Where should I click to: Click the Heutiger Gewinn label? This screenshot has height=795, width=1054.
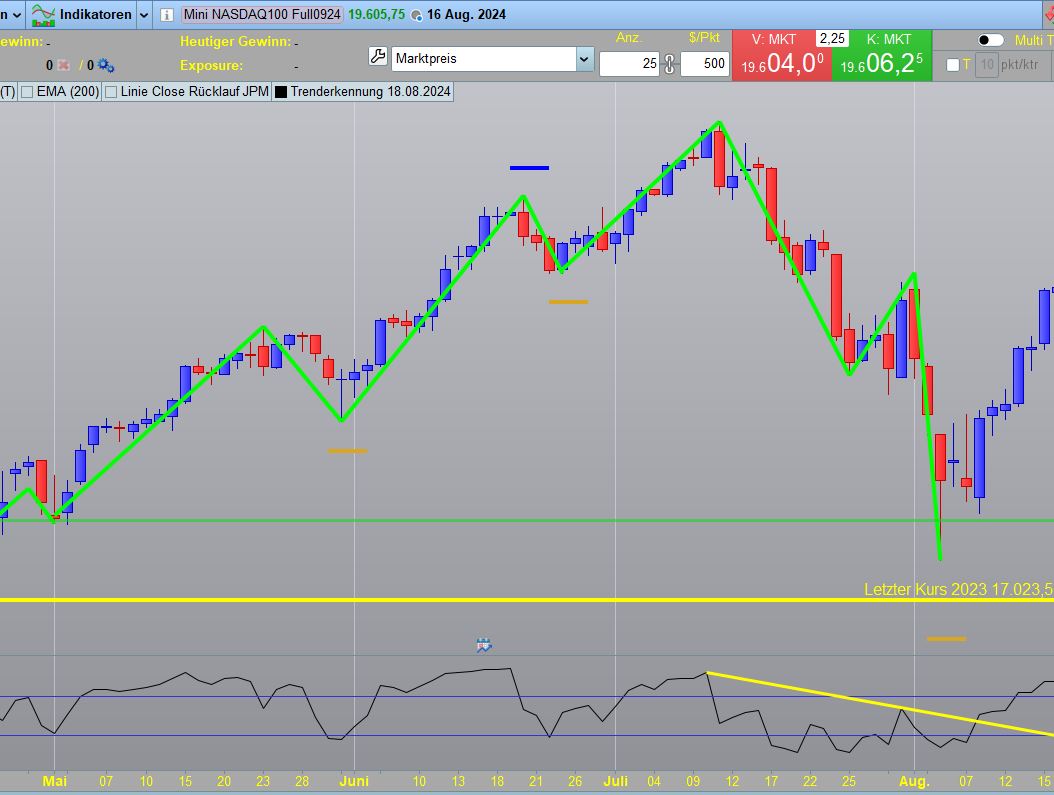[x=235, y=42]
